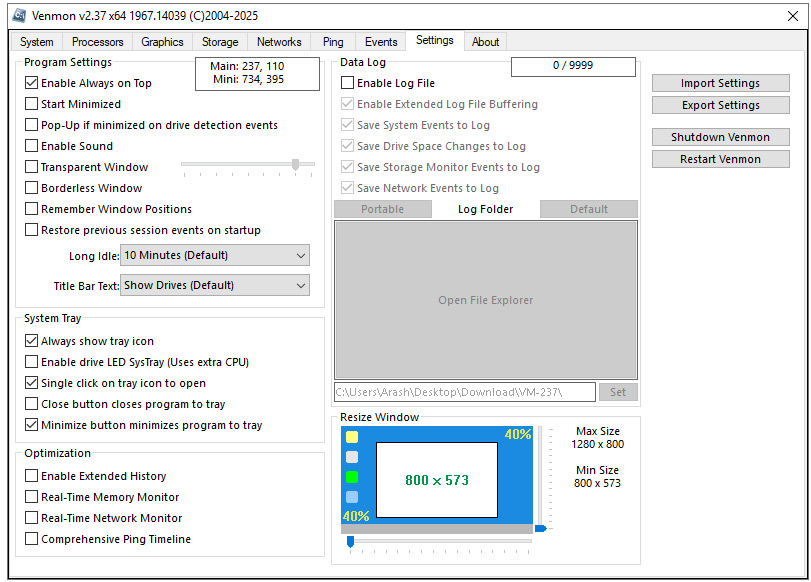This screenshot has height=582, width=811.
Task: Check Restore previous session events on startup
Action: point(32,230)
